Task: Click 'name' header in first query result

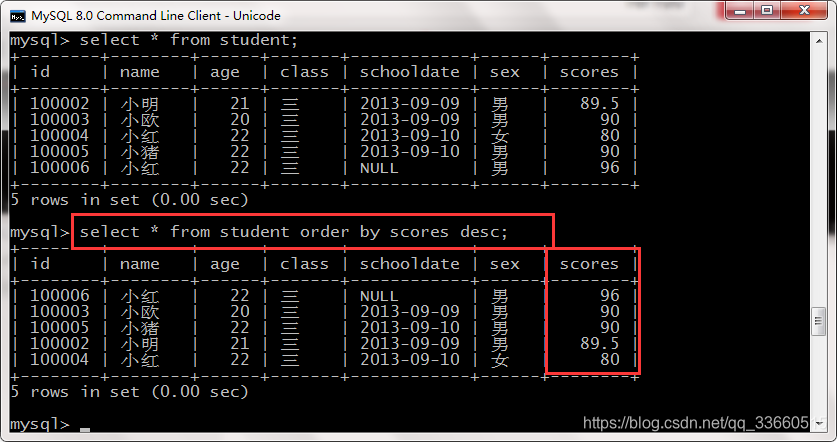Action: click(139, 72)
